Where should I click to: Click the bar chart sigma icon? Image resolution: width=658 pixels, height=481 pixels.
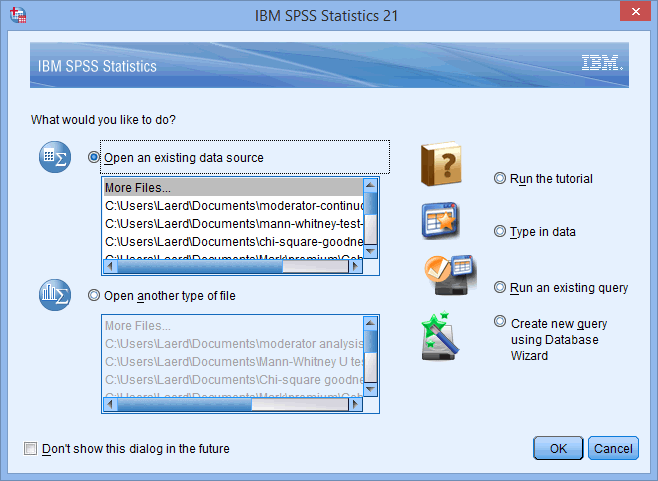tap(55, 295)
